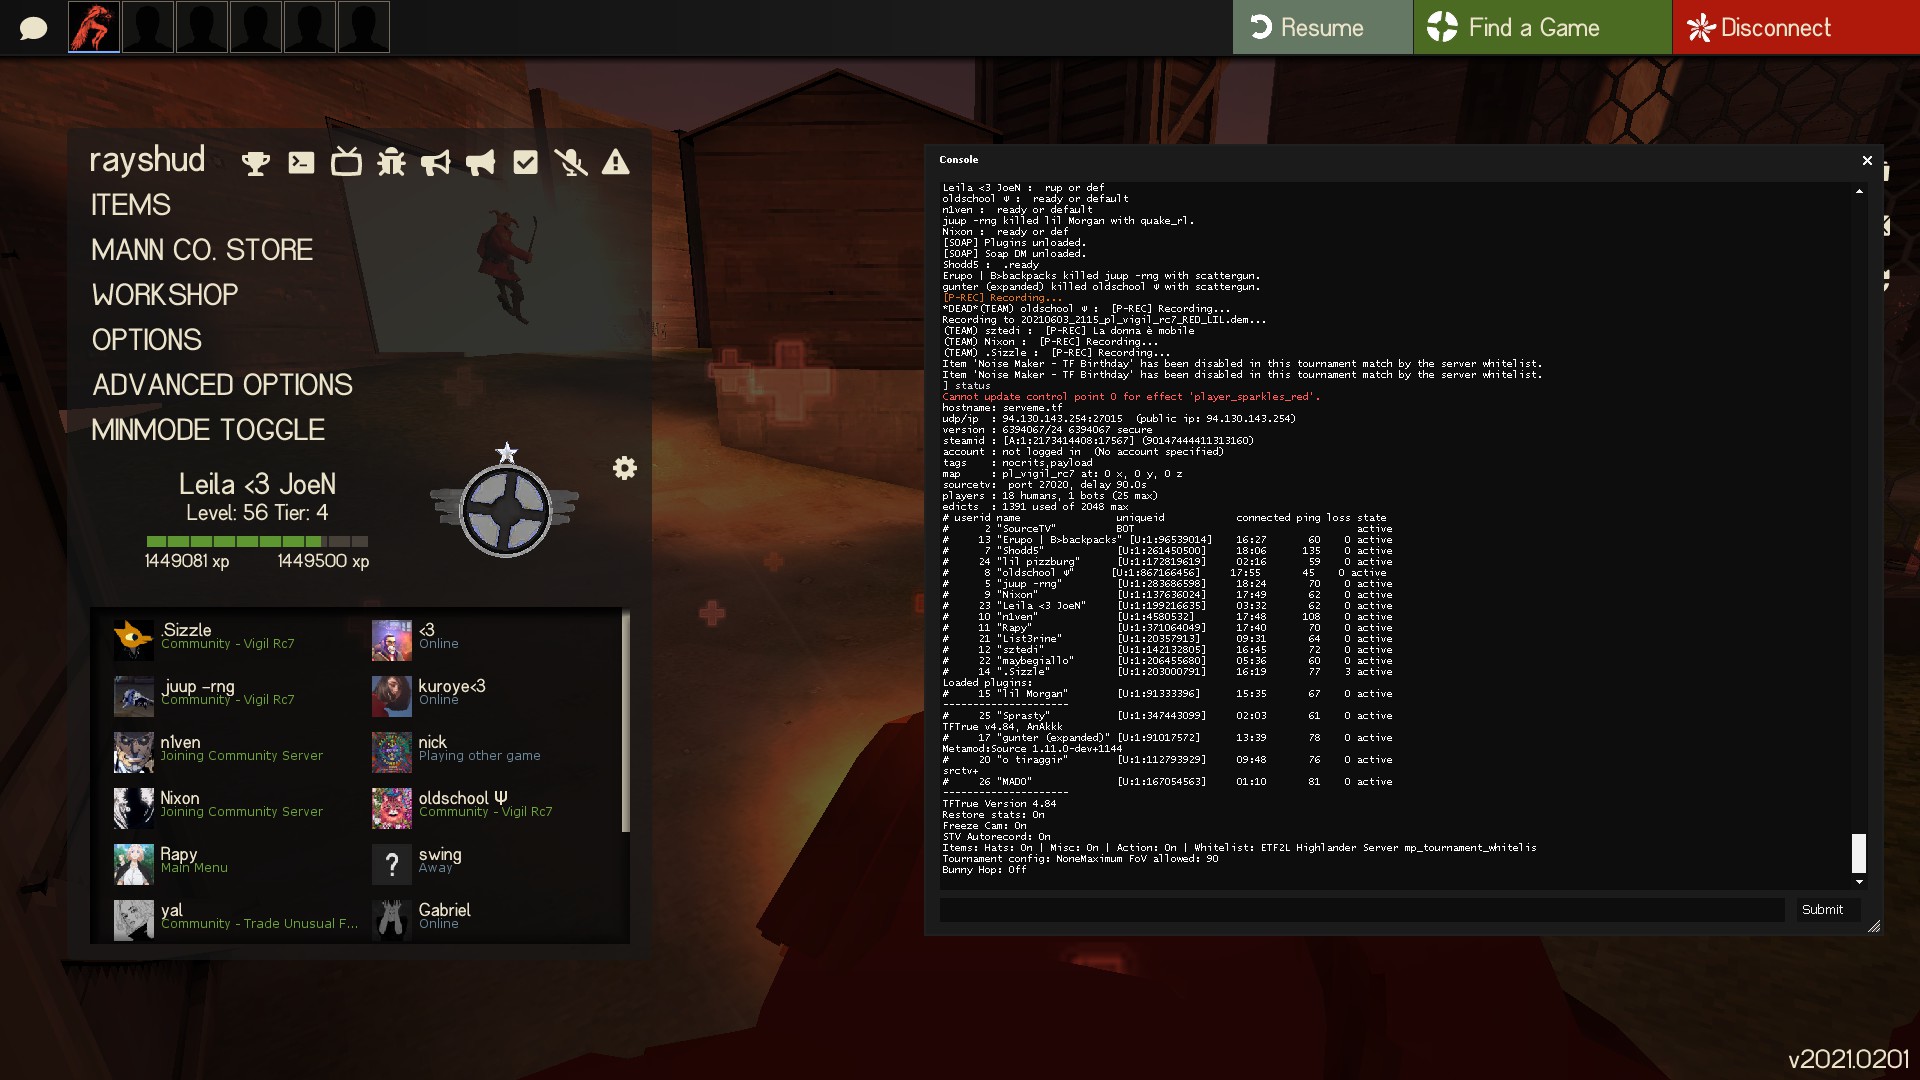Click the Leila <3 JoeN player name
This screenshot has width=1920, height=1080.
[257, 485]
